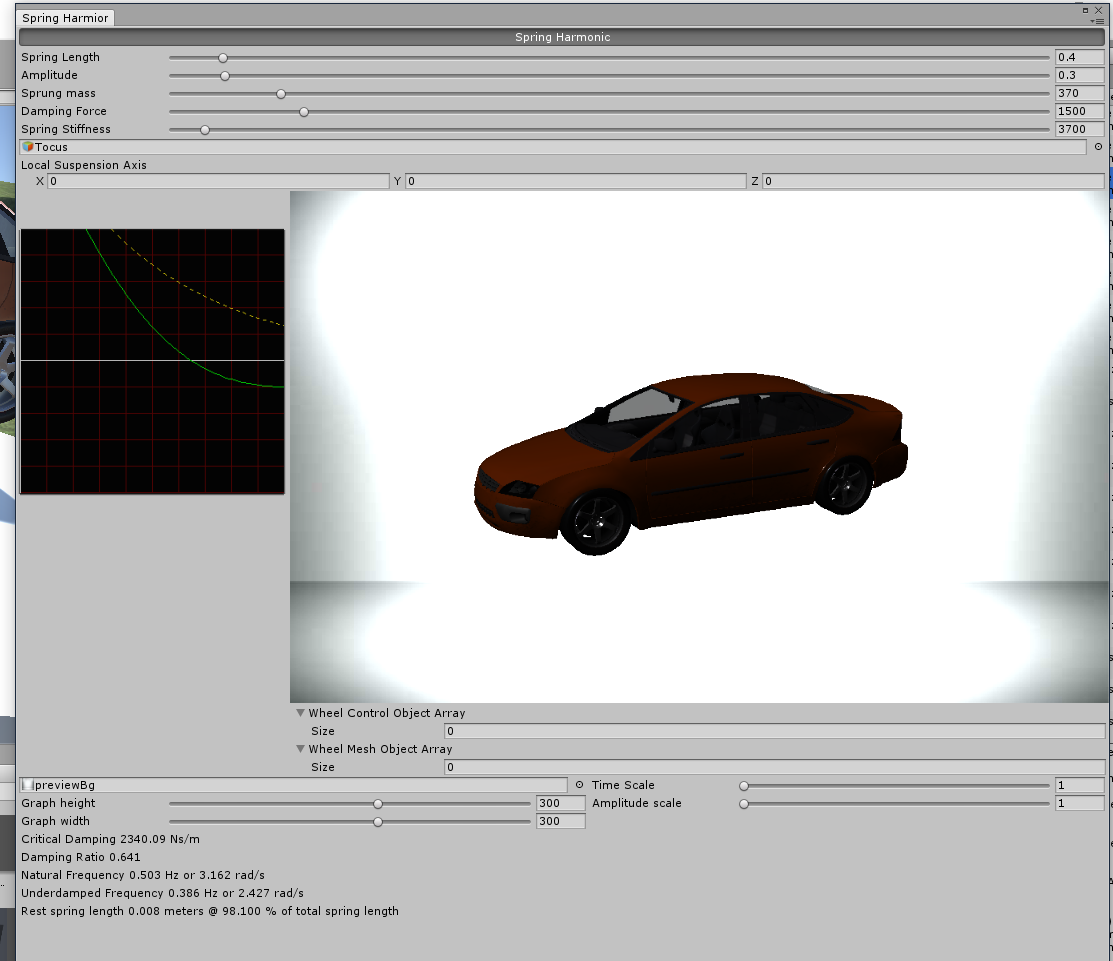Collapse the Wheel Mesh Object Array foldout
The height and width of the screenshot is (961, 1113).
(x=300, y=749)
